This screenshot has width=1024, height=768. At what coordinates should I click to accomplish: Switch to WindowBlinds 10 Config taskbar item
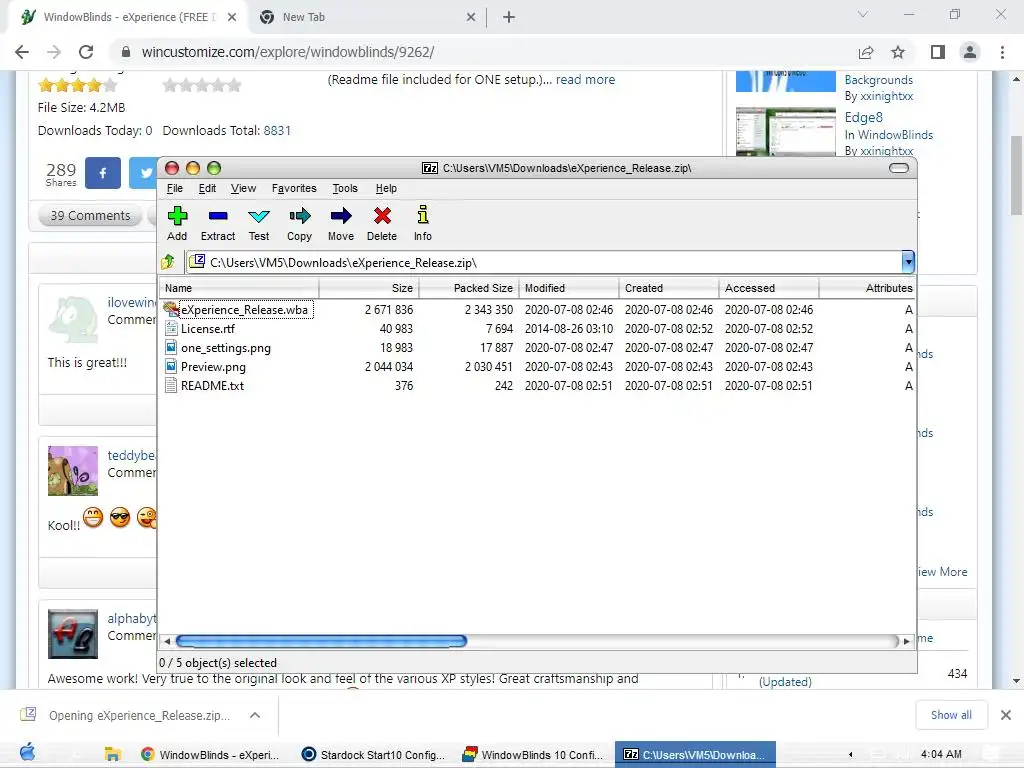pos(534,754)
